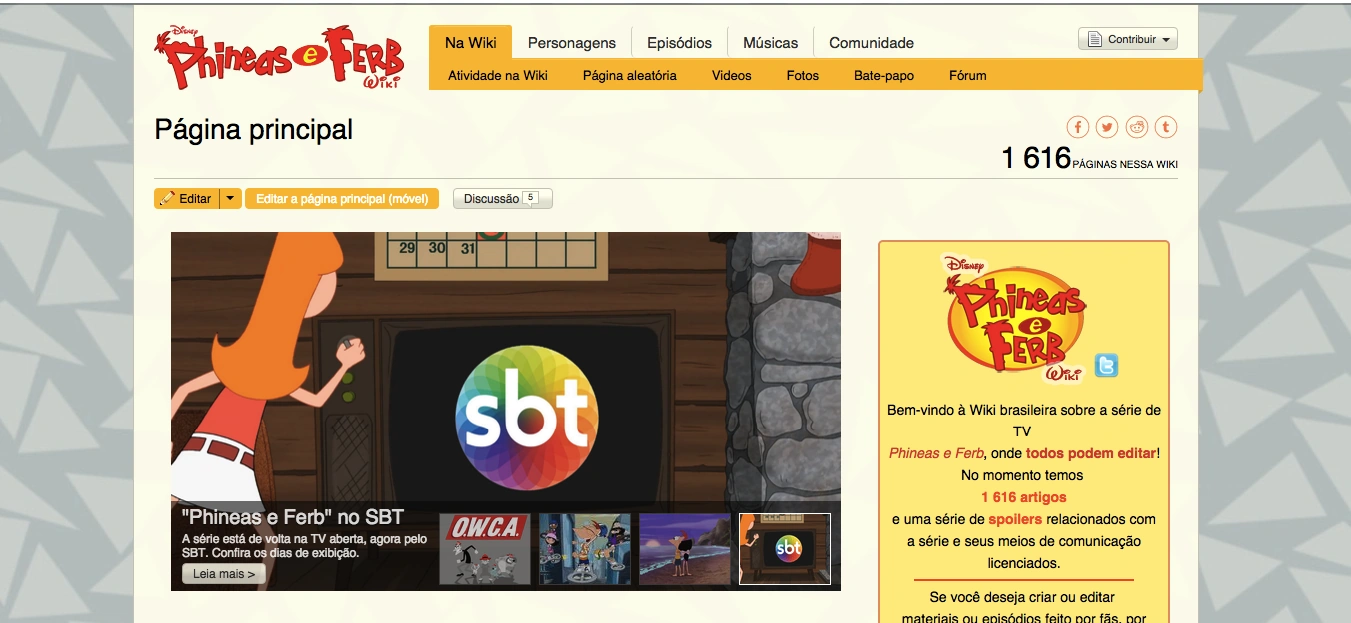Click the blue Twitter bird icon in sidebar
The height and width of the screenshot is (623, 1351).
click(1106, 366)
